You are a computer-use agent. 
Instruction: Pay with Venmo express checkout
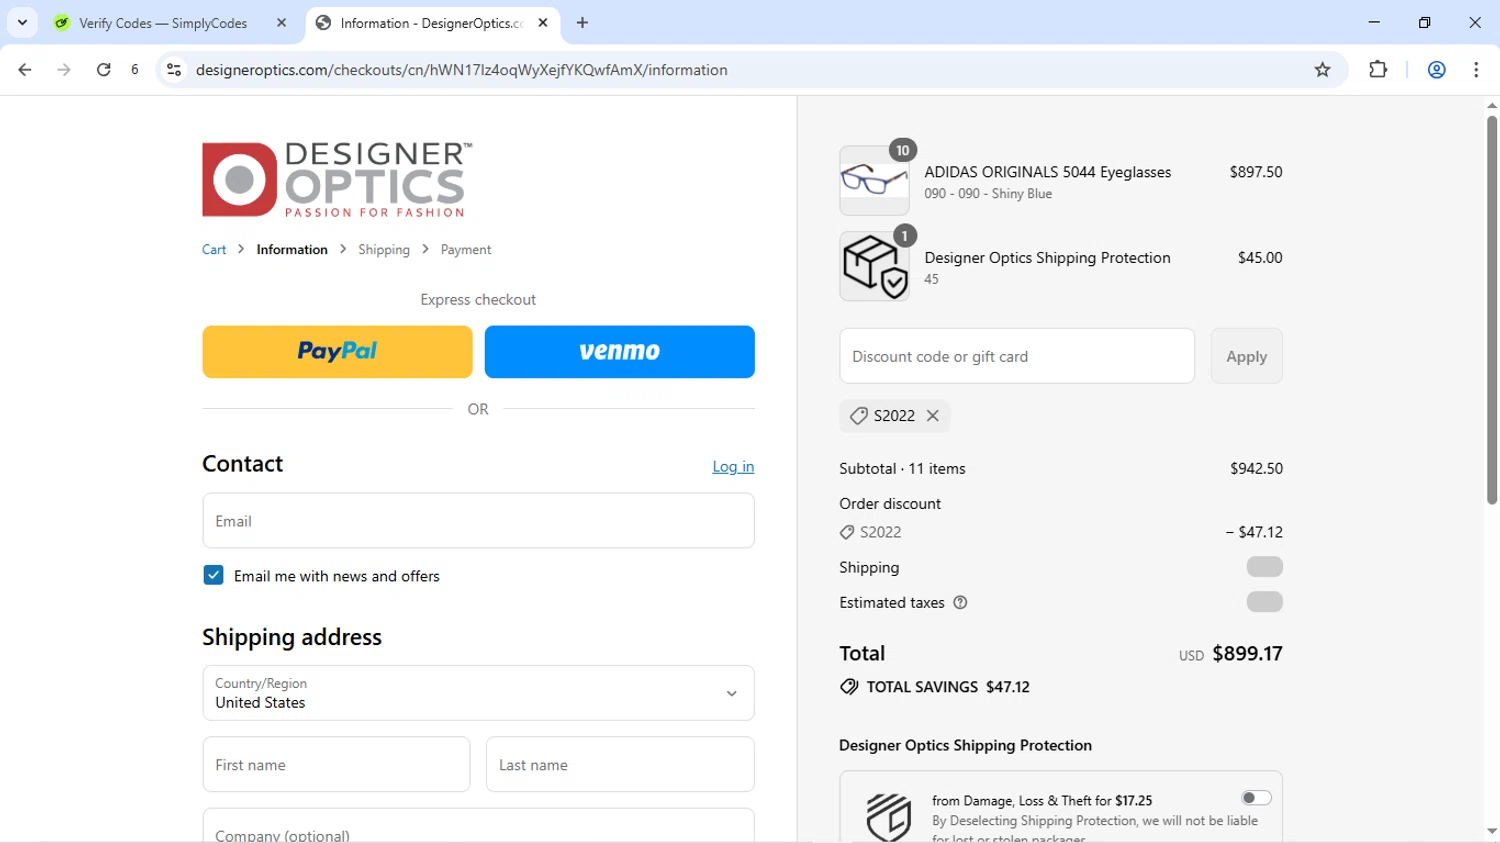620,351
